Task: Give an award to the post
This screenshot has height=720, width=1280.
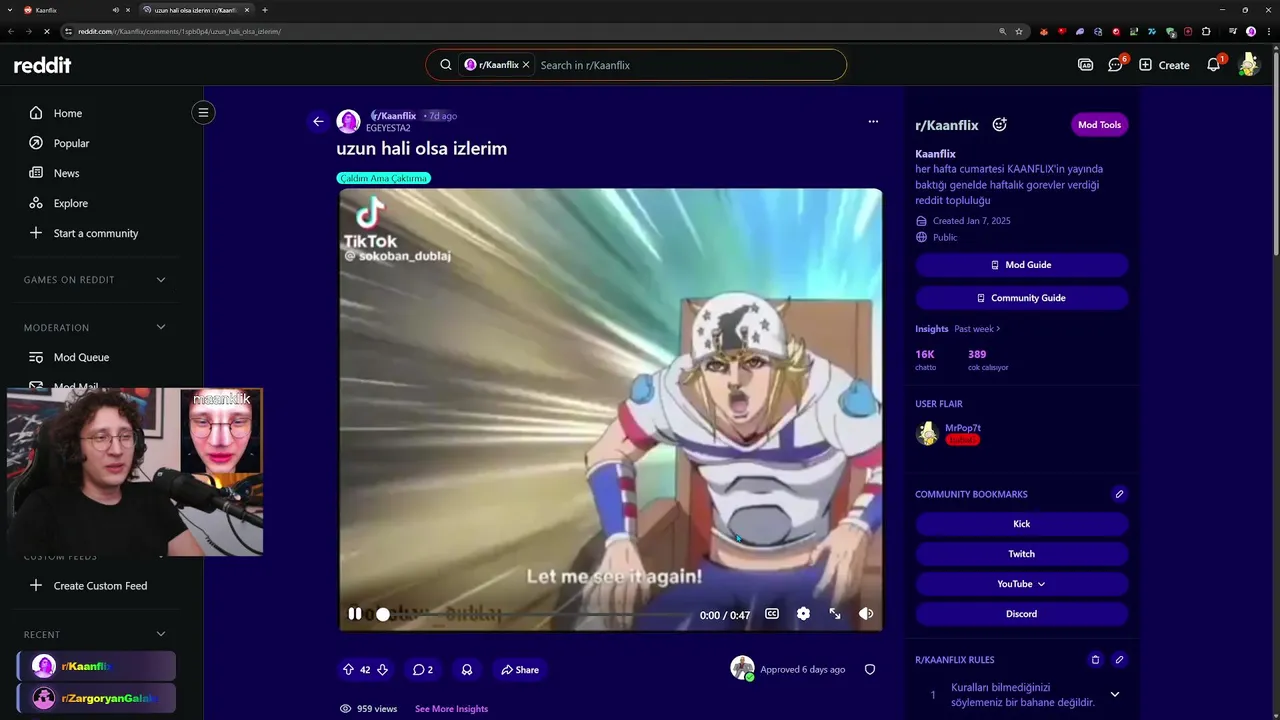Action: pos(467,670)
